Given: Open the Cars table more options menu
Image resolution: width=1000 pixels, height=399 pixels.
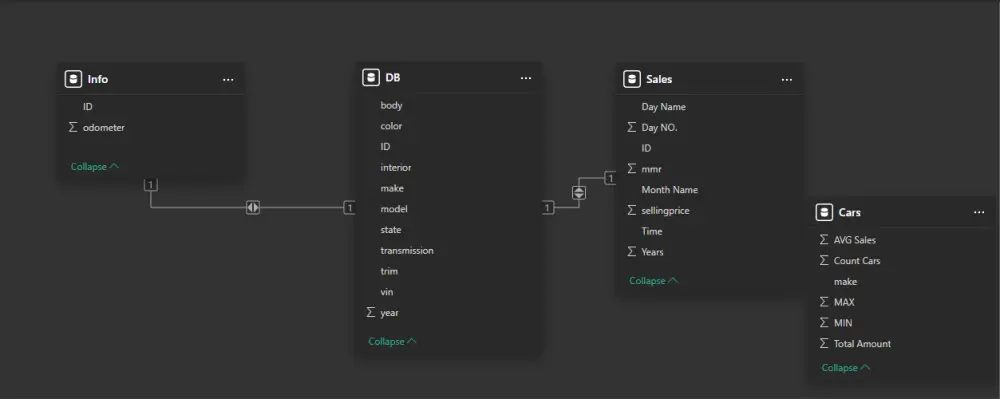Looking at the screenshot, I should pos(980,212).
